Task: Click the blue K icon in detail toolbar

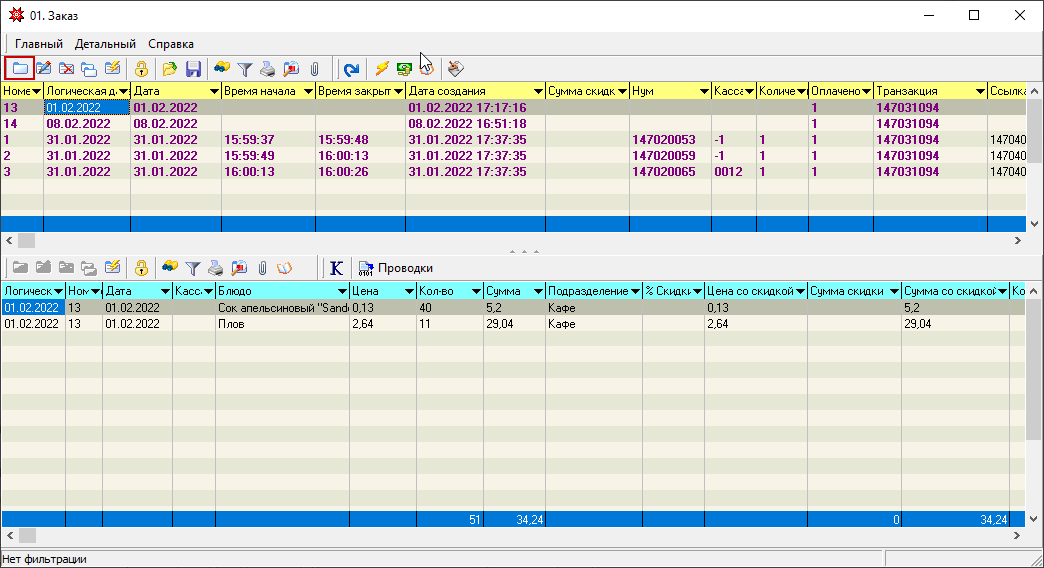Action: pos(336,268)
